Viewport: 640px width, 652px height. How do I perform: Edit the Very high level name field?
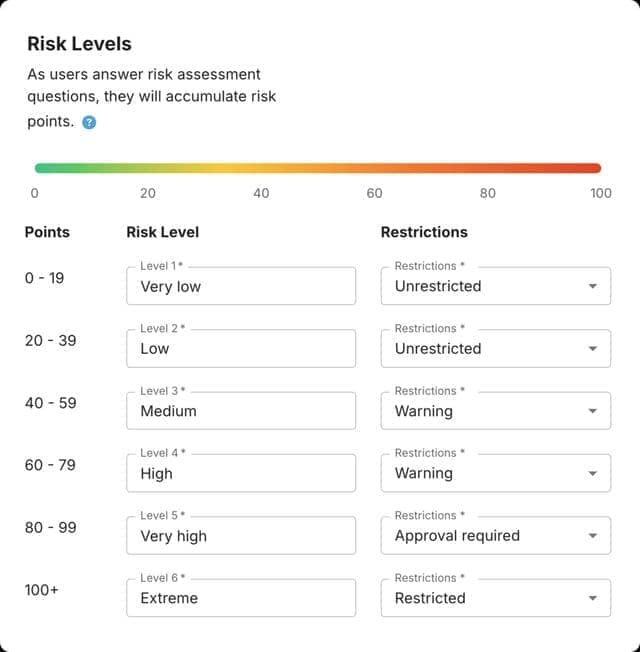click(240, 536)
